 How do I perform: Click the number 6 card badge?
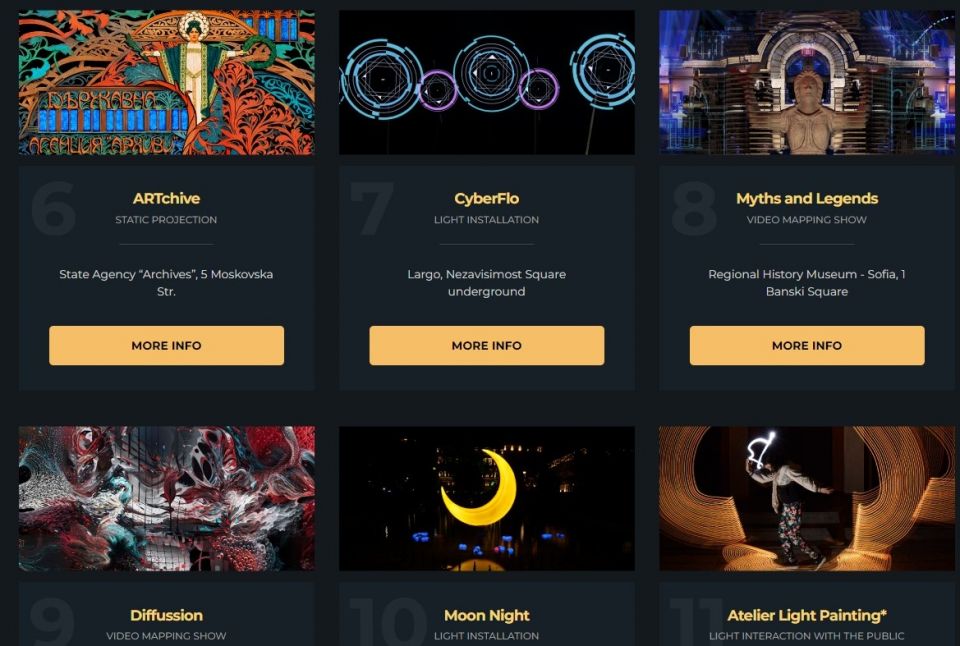pyautogui.click(x=54, y=208)
